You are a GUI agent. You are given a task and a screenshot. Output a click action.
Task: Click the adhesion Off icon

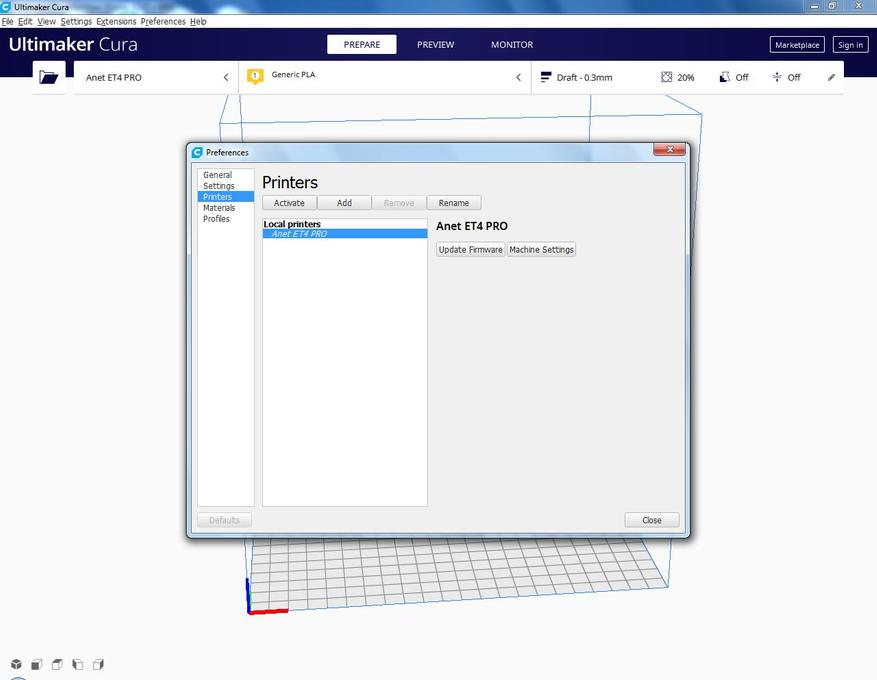777,77
